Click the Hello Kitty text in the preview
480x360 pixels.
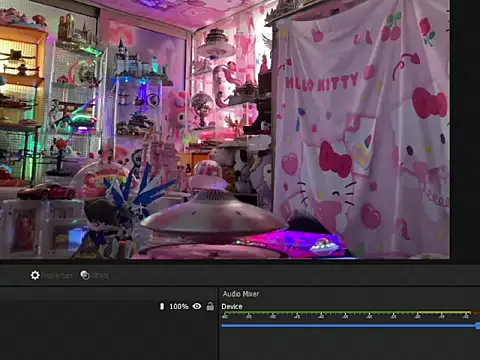(x=321, y=83)
